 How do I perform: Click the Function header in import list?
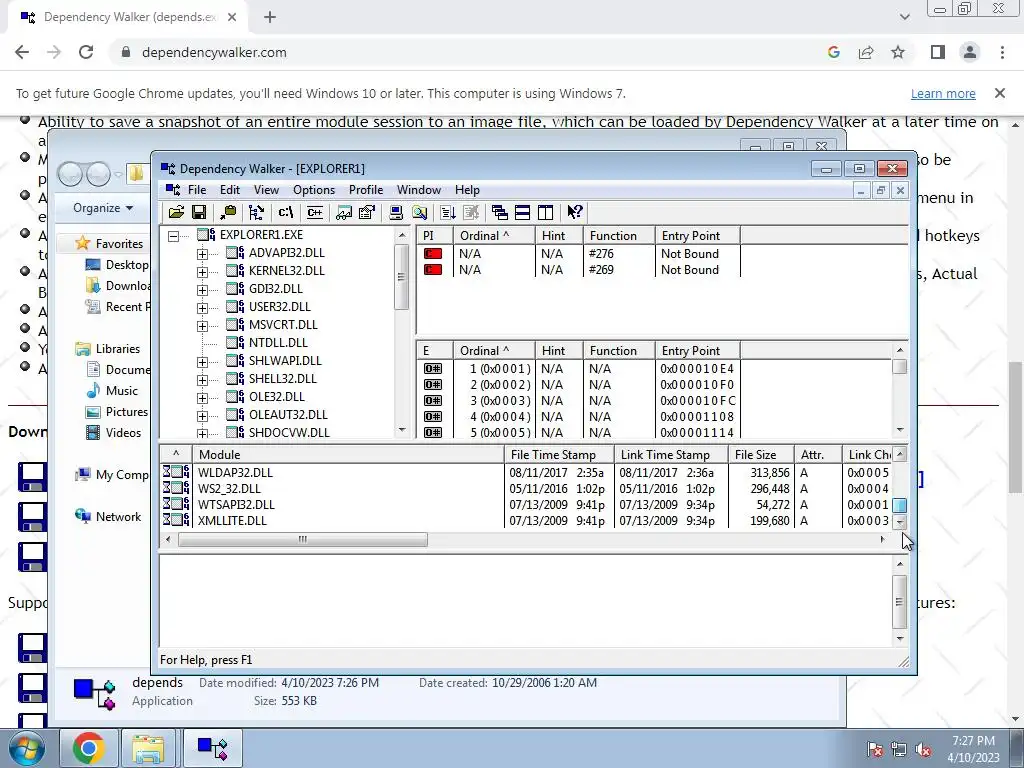point(619,236)
